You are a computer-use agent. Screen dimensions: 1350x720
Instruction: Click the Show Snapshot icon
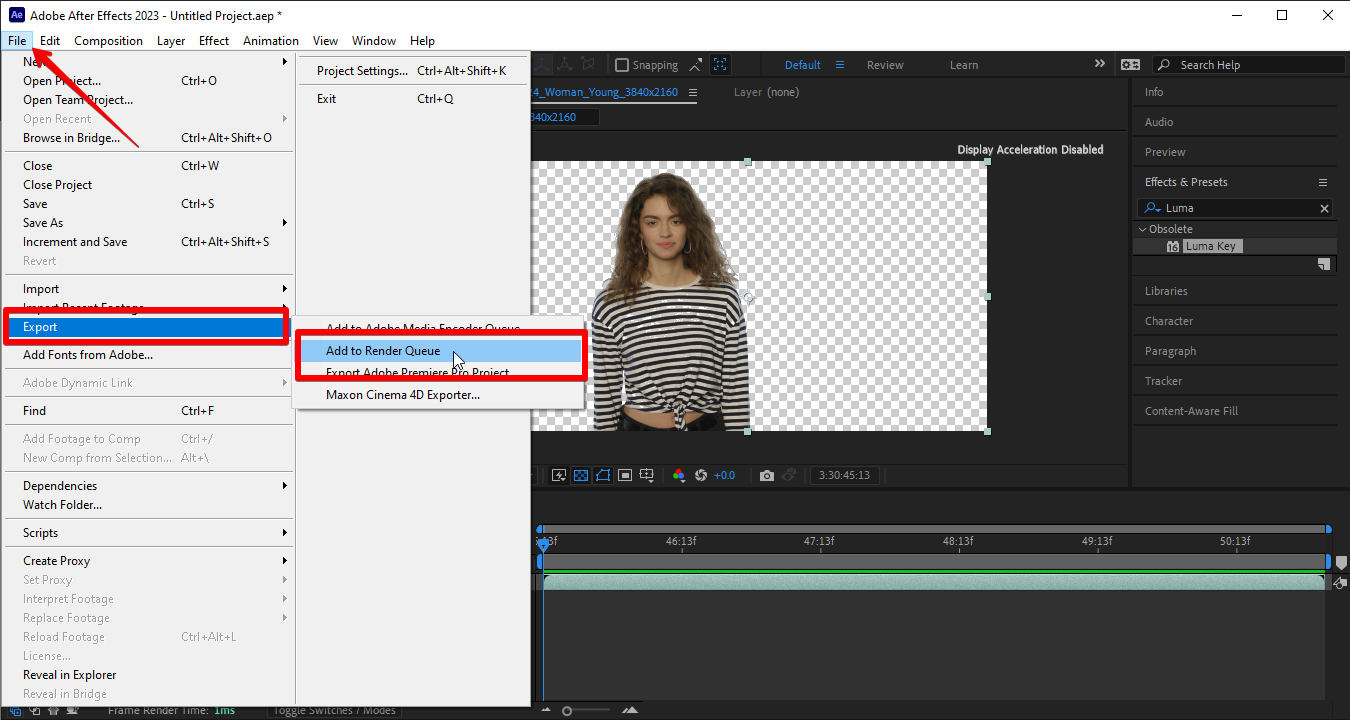click(x=788, y=474)
